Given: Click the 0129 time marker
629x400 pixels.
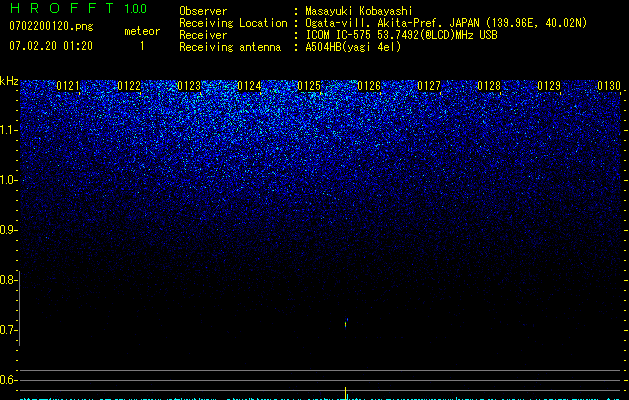Looking at the screenshot, I should [x=549, y=86].
